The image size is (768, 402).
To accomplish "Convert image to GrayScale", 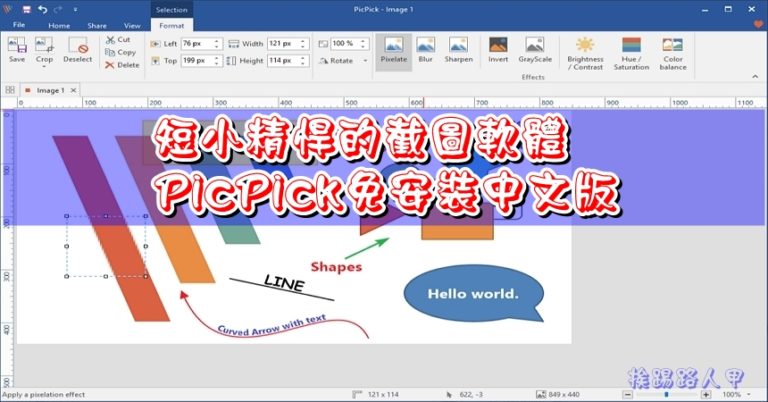I will click(x=535, y=50).
